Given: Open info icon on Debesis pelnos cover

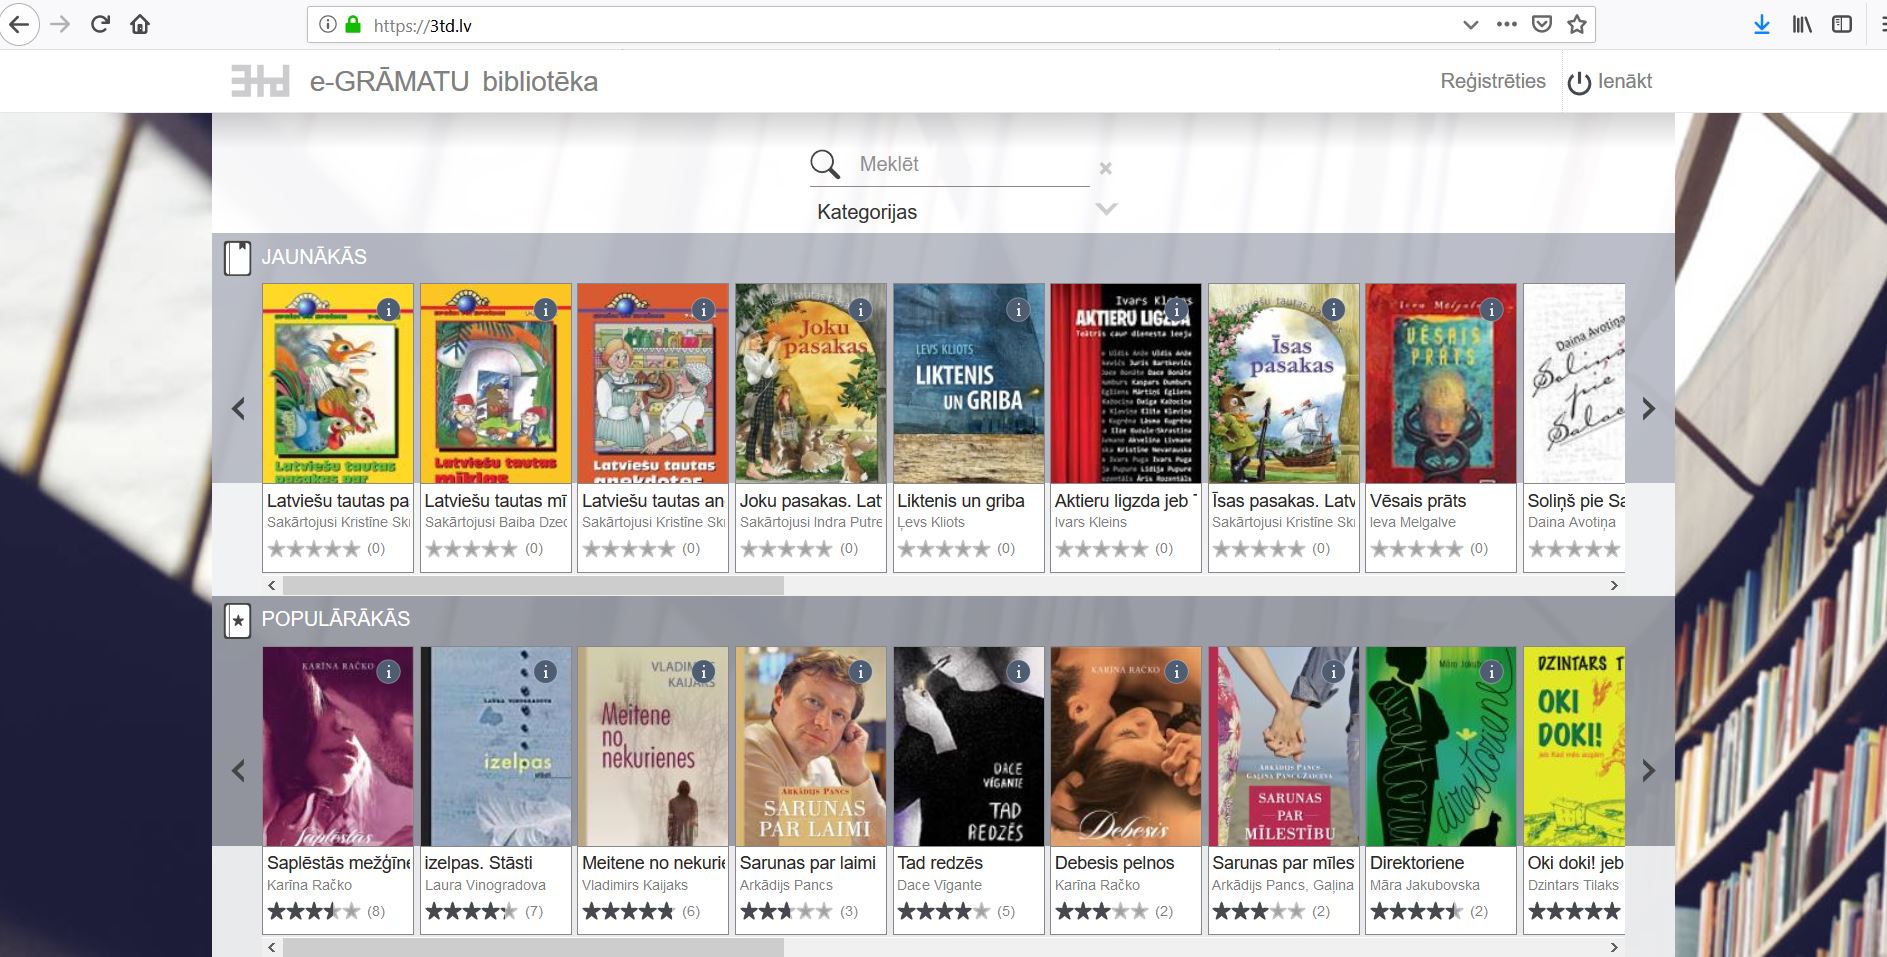Looking at the screenshot, I should pos(1176,672).
